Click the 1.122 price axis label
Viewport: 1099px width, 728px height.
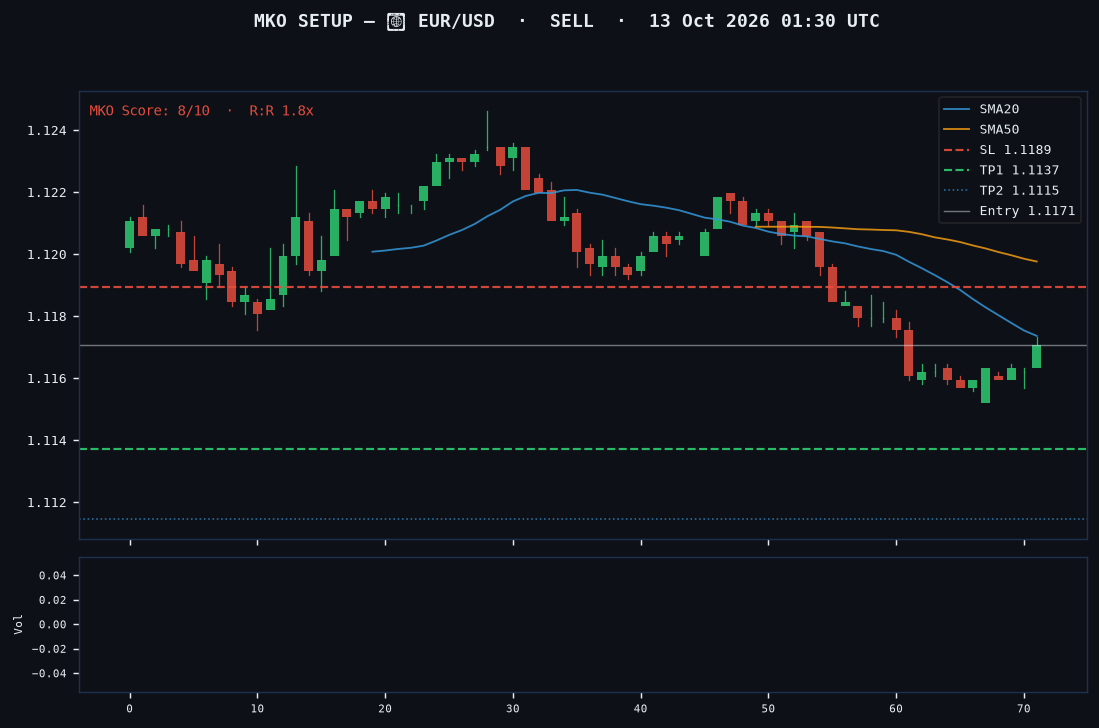coord(46,193)
